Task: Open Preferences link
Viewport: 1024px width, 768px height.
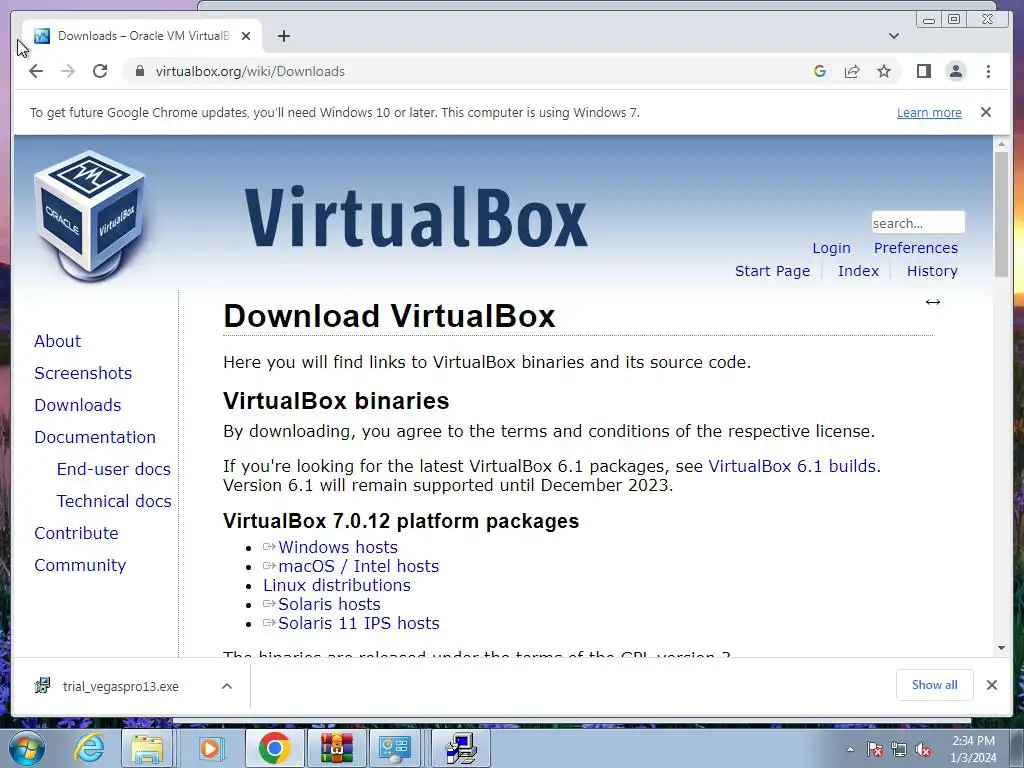Action: click(x=916, y=248)
